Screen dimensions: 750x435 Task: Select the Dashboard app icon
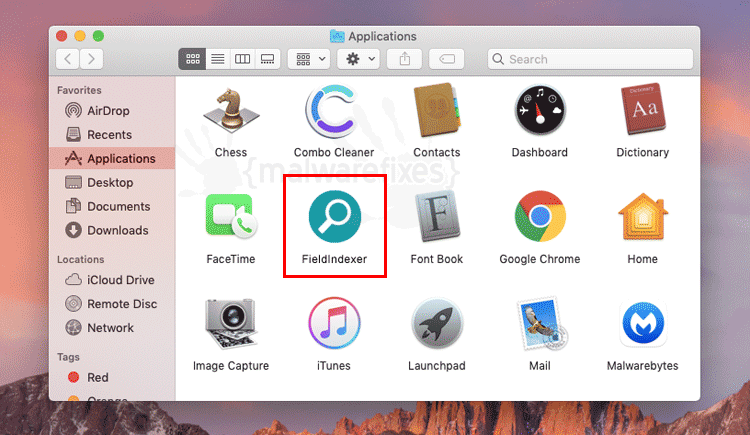click(x=540, y=111)
